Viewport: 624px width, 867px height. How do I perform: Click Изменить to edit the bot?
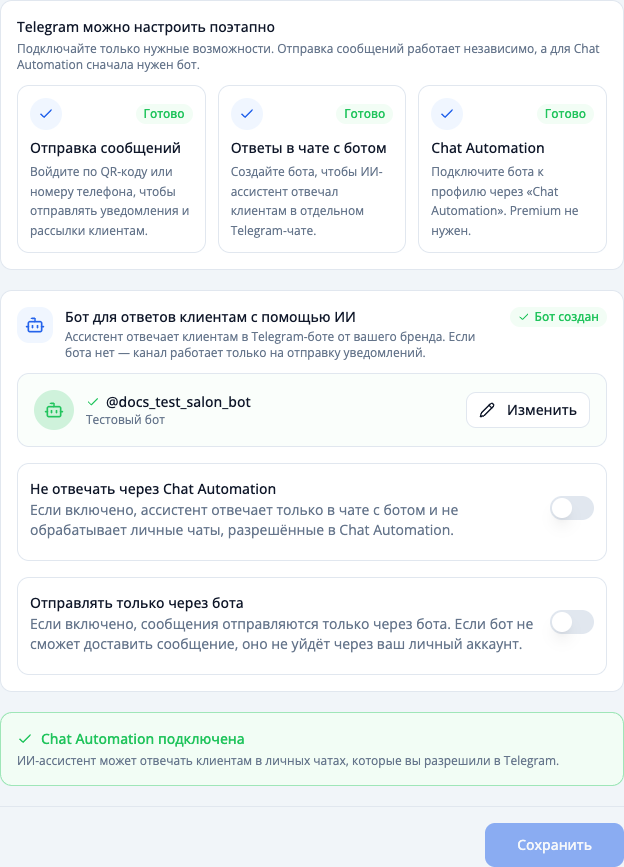pyautogui.click(x=528, y=410)
